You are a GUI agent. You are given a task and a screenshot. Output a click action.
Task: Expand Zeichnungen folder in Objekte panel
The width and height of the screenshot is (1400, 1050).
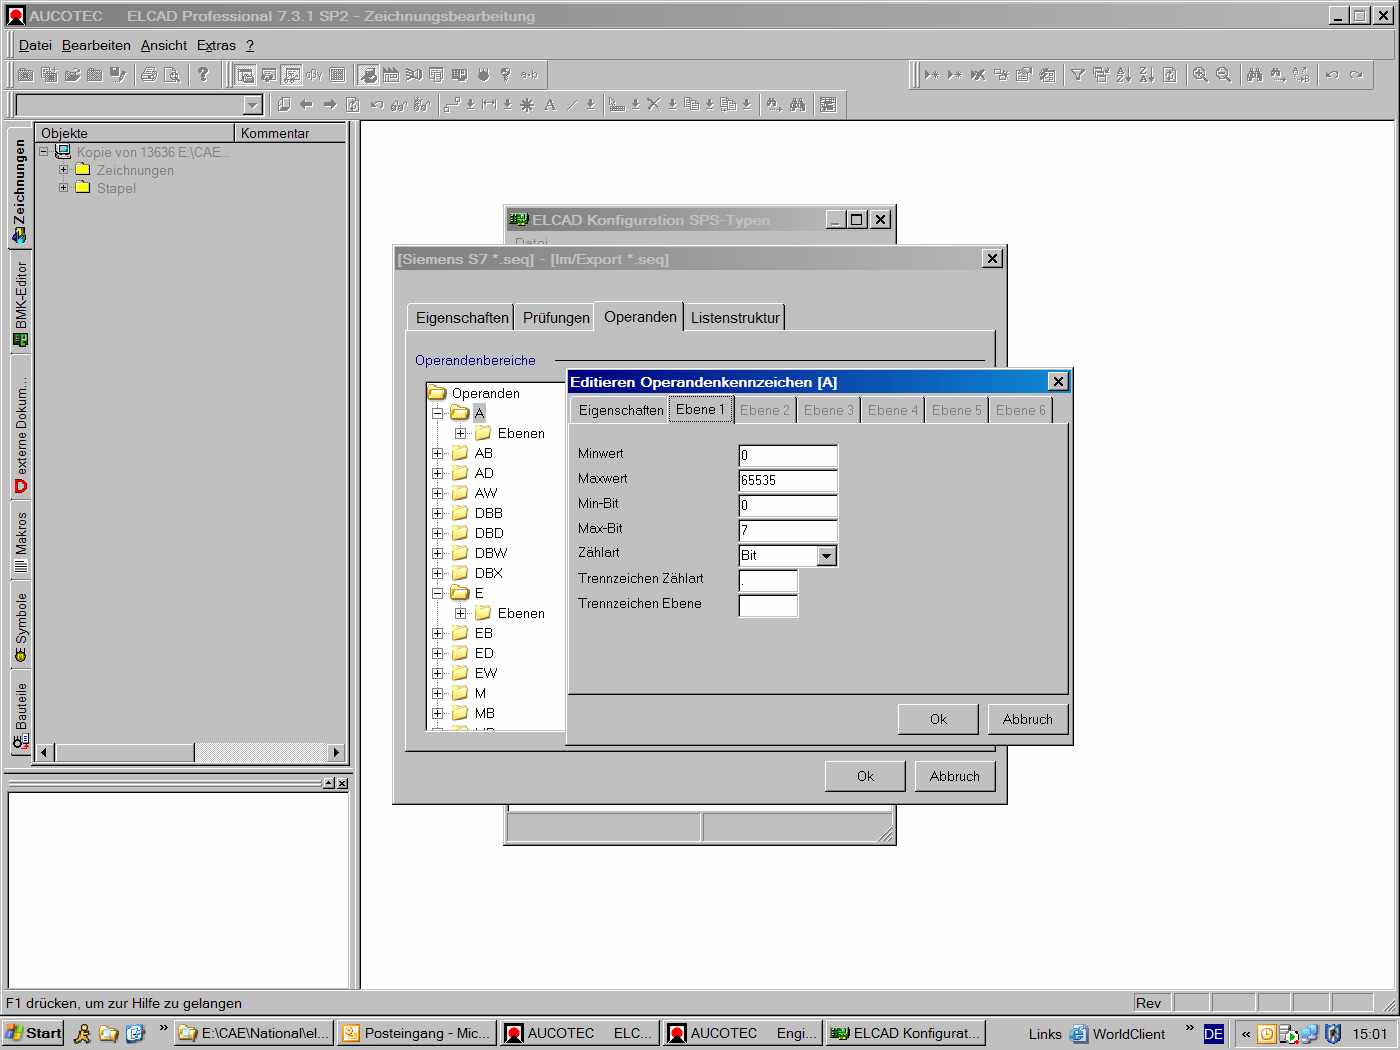point(63,169)
